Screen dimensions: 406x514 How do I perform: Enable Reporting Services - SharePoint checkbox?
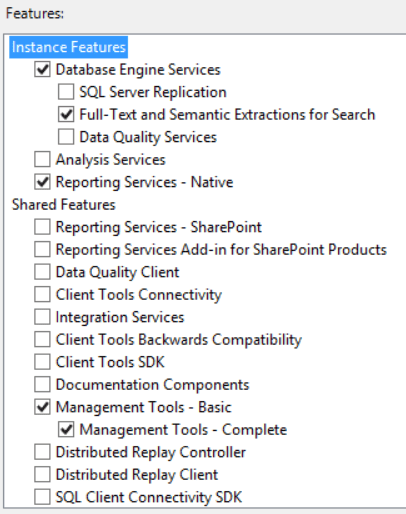(x=42, y=227)
